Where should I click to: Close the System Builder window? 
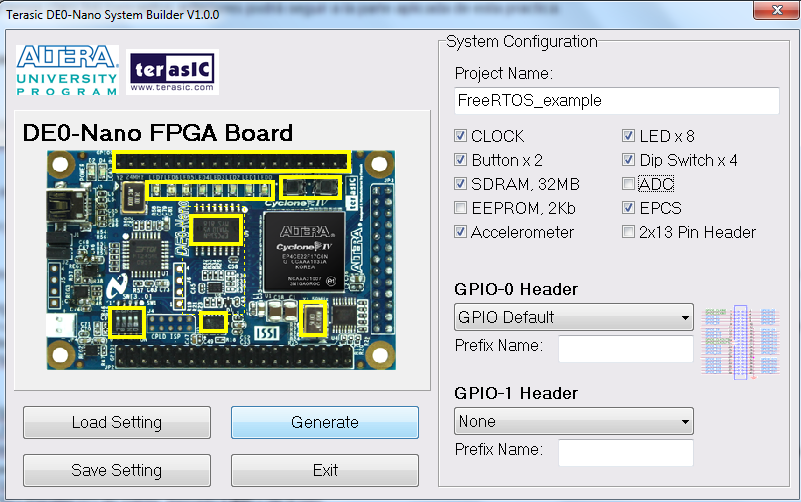point(776,12)
